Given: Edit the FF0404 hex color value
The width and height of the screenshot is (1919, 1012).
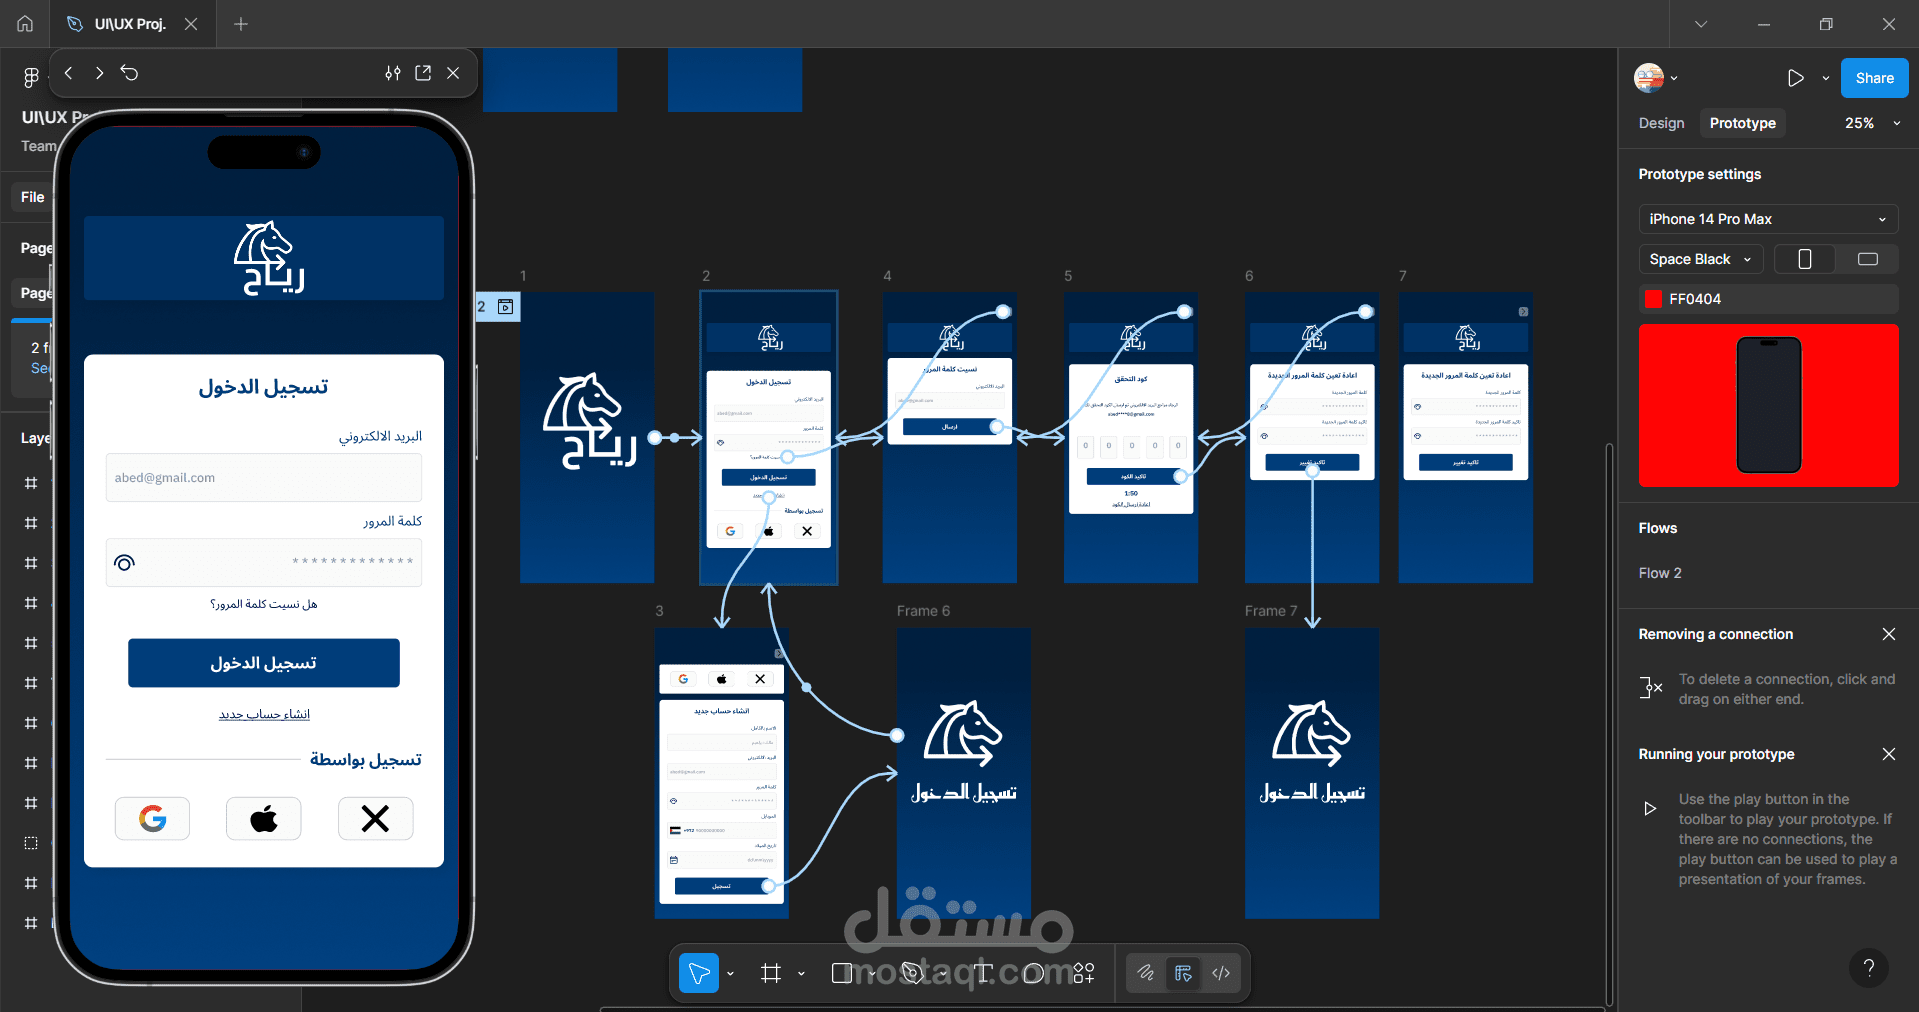Looking at the screenshot, I should coord(1695,299).
